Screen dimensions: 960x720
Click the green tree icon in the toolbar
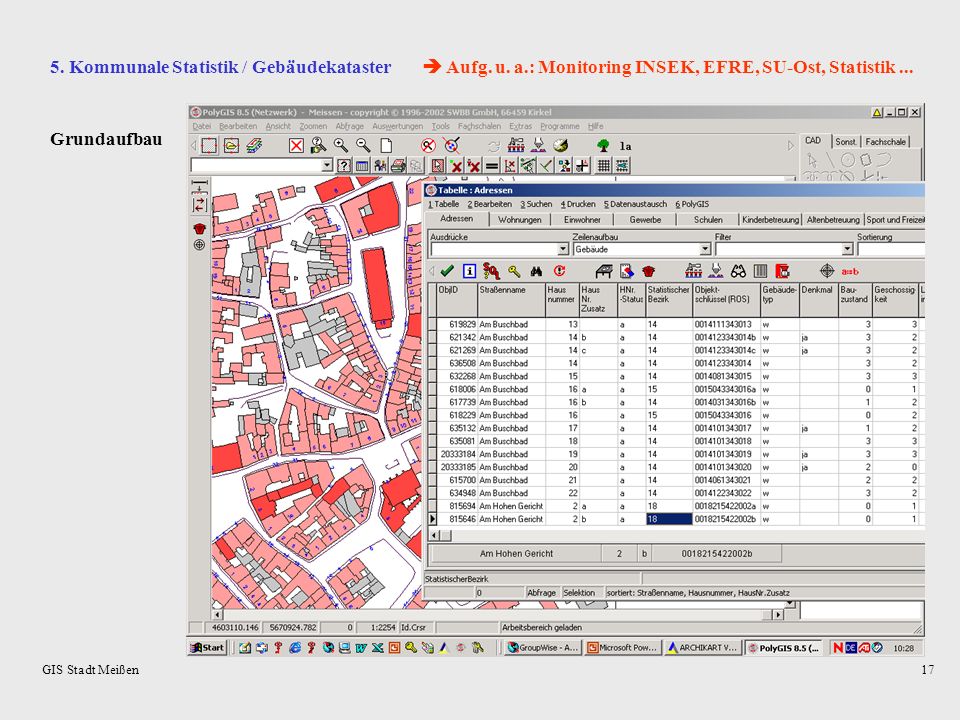[603, 146]
